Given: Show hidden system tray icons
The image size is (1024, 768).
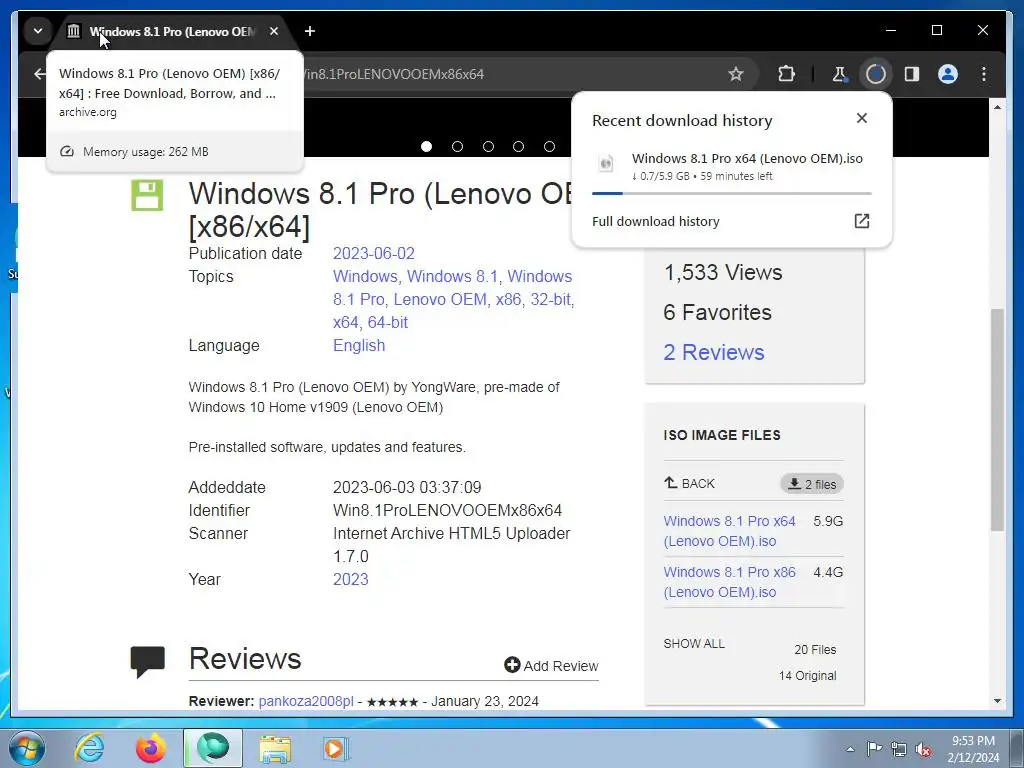Looking at the screenshot, I should 850,749.
